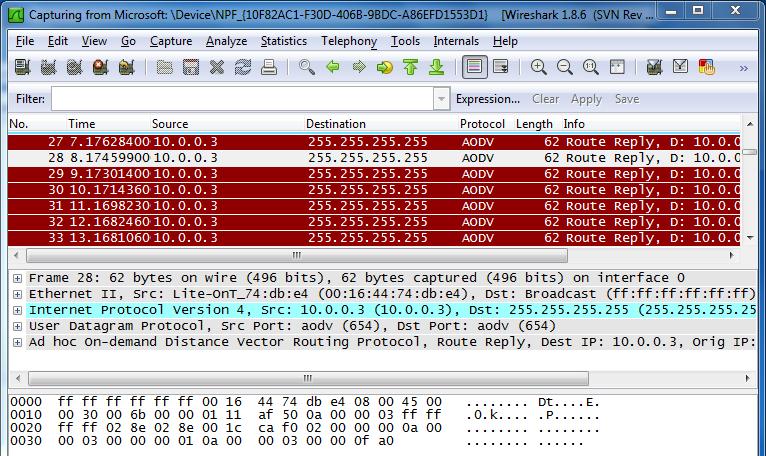766x456 pixels.
Task: Click the Apply filter button
Action: click(586, 99)
